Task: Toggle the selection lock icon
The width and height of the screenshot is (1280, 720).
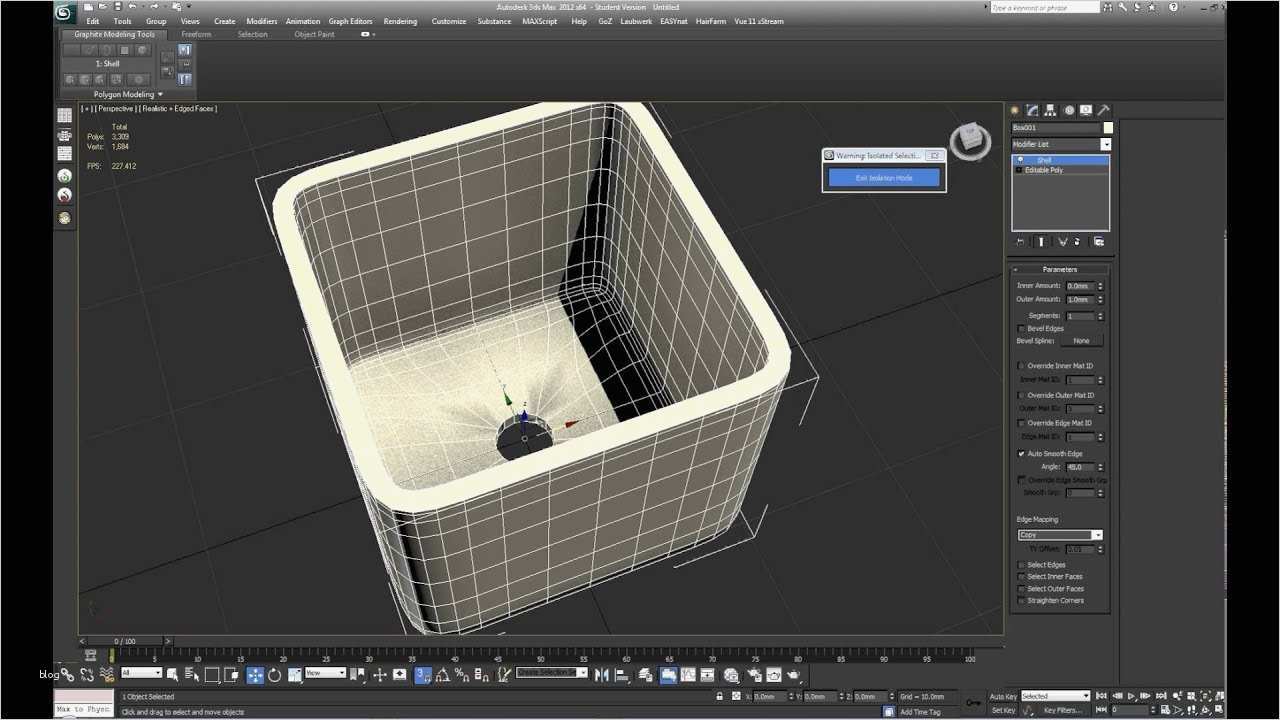Action: (x=718, y=696)
